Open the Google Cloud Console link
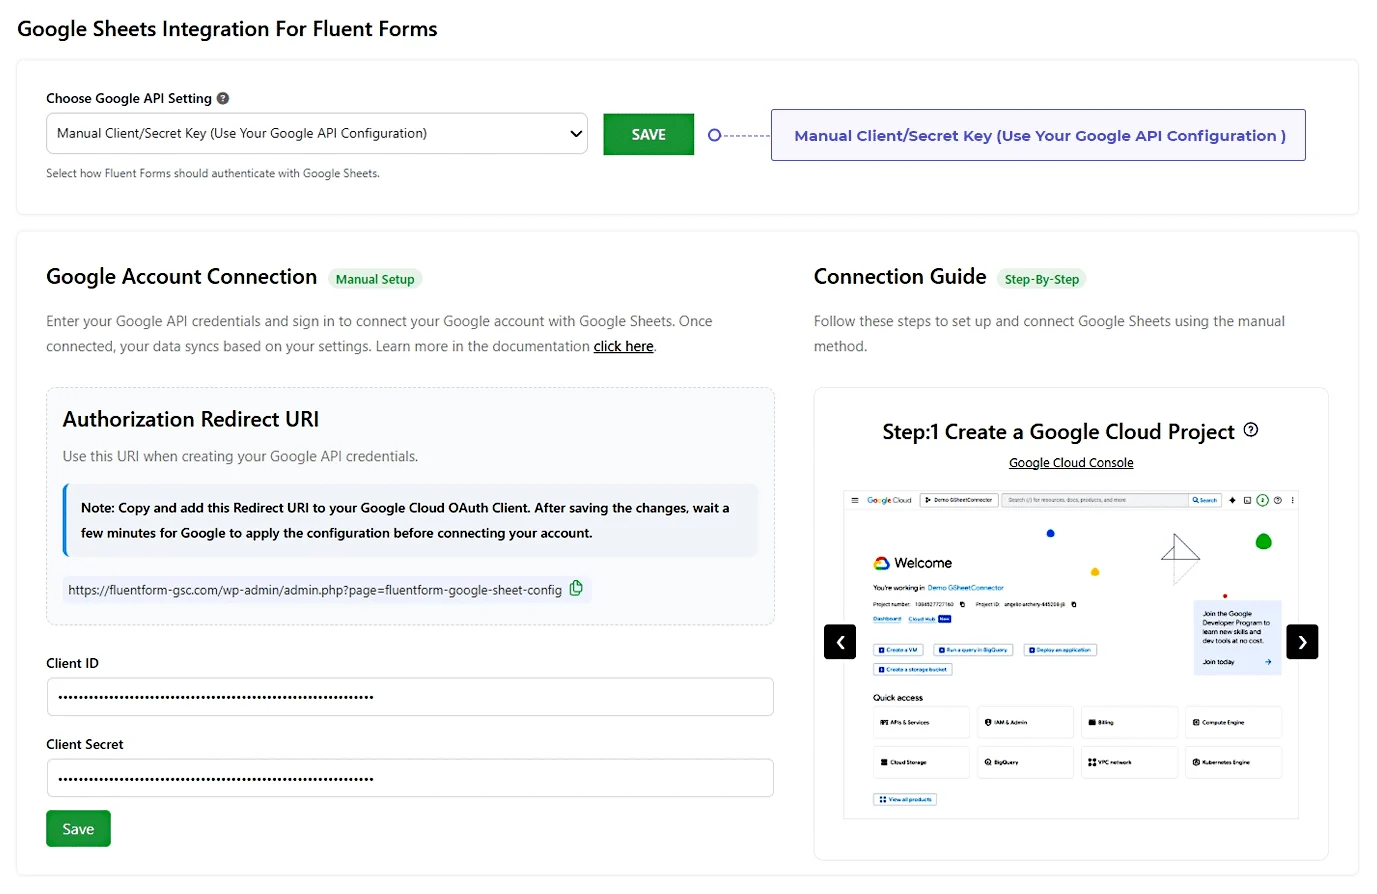The height and width of the screenshot is (894, 1377). click(x=1071, y=463)
